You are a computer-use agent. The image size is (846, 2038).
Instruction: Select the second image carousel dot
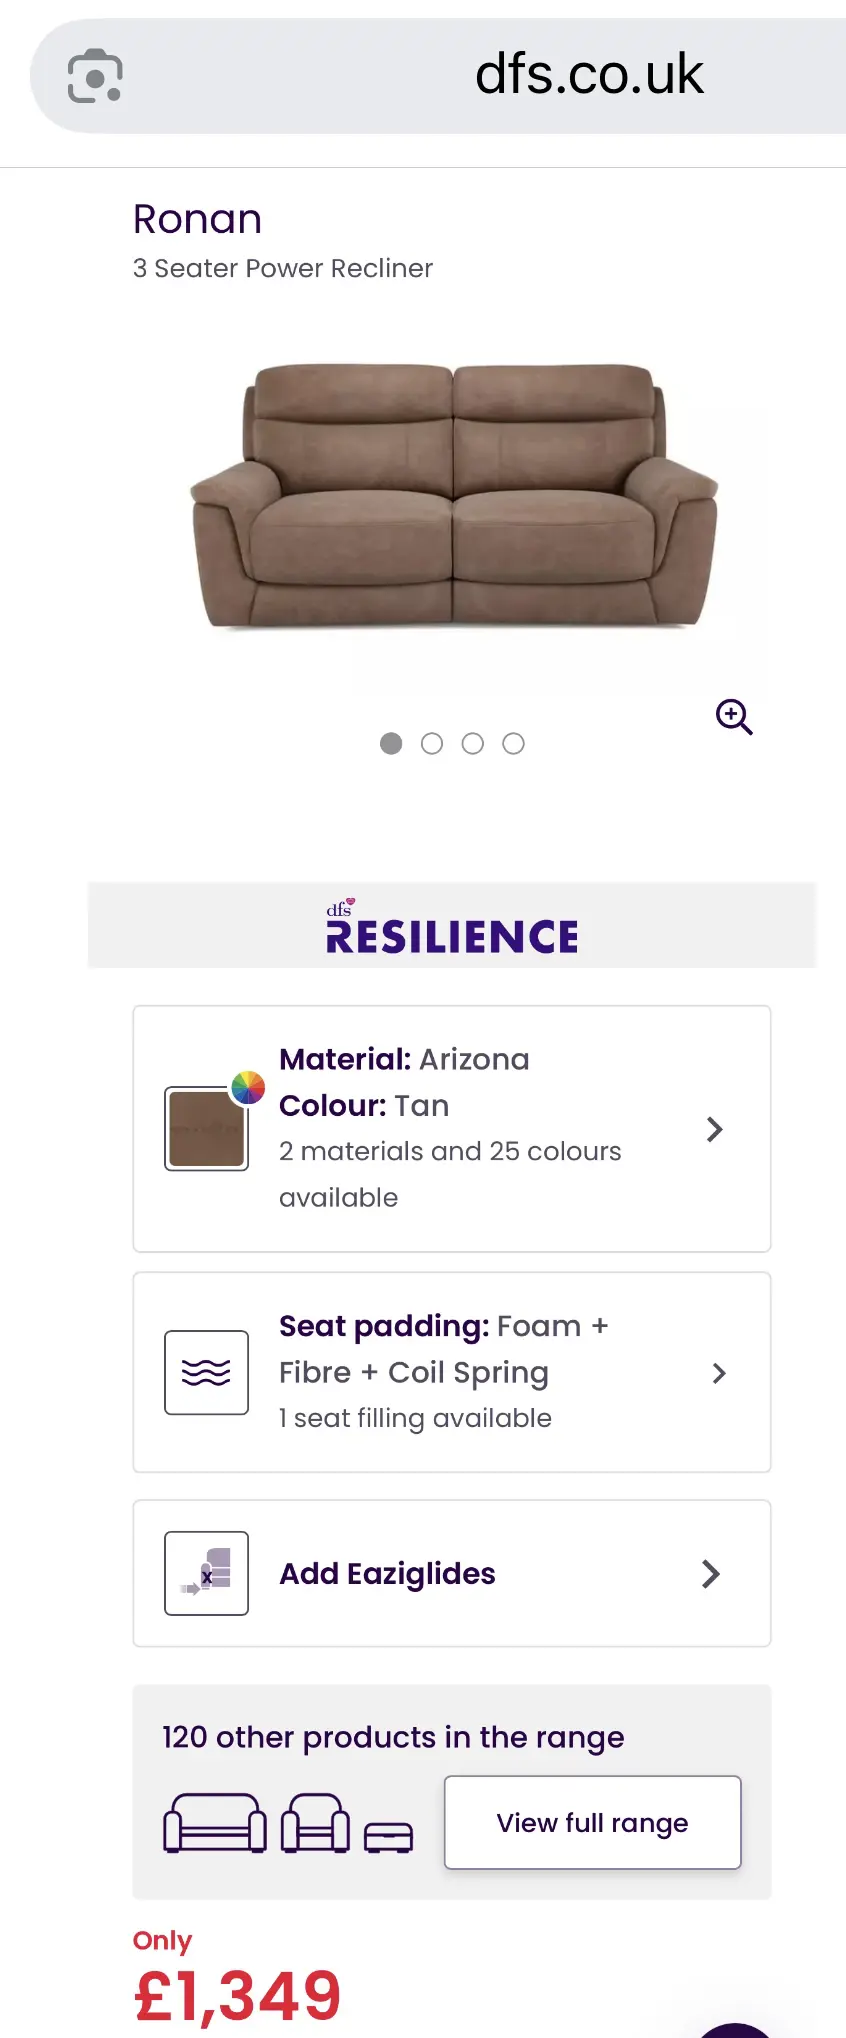coord(432,743)
